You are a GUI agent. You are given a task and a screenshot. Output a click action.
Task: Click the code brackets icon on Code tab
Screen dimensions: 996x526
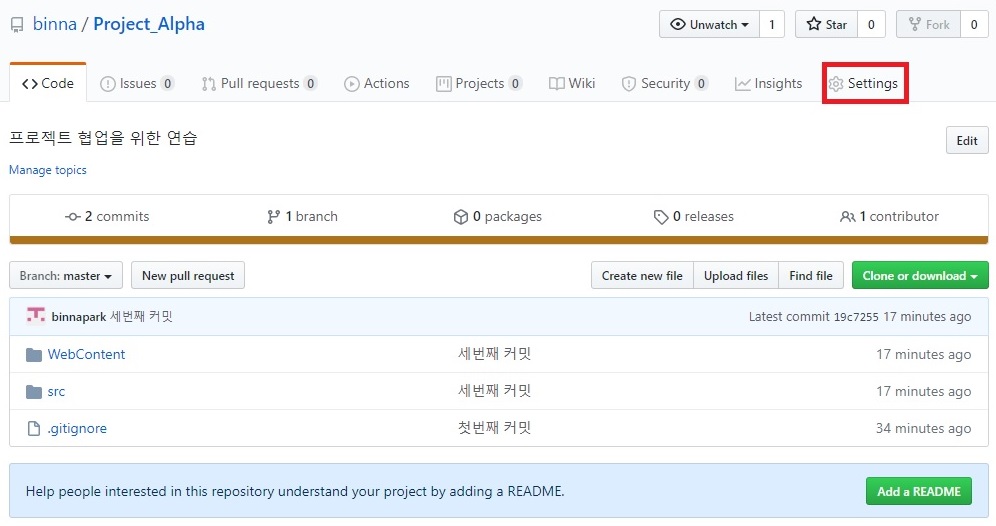pyautogui.click(x=30, y=84)
